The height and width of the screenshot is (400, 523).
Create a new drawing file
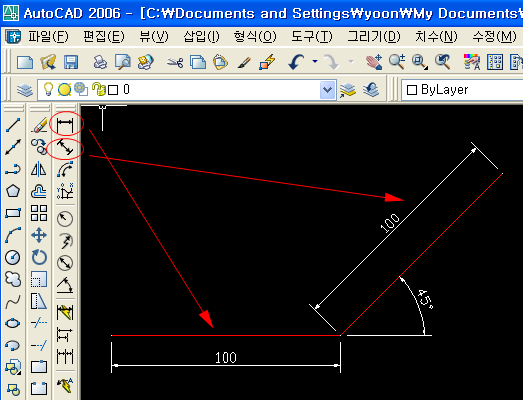[25, 62]
